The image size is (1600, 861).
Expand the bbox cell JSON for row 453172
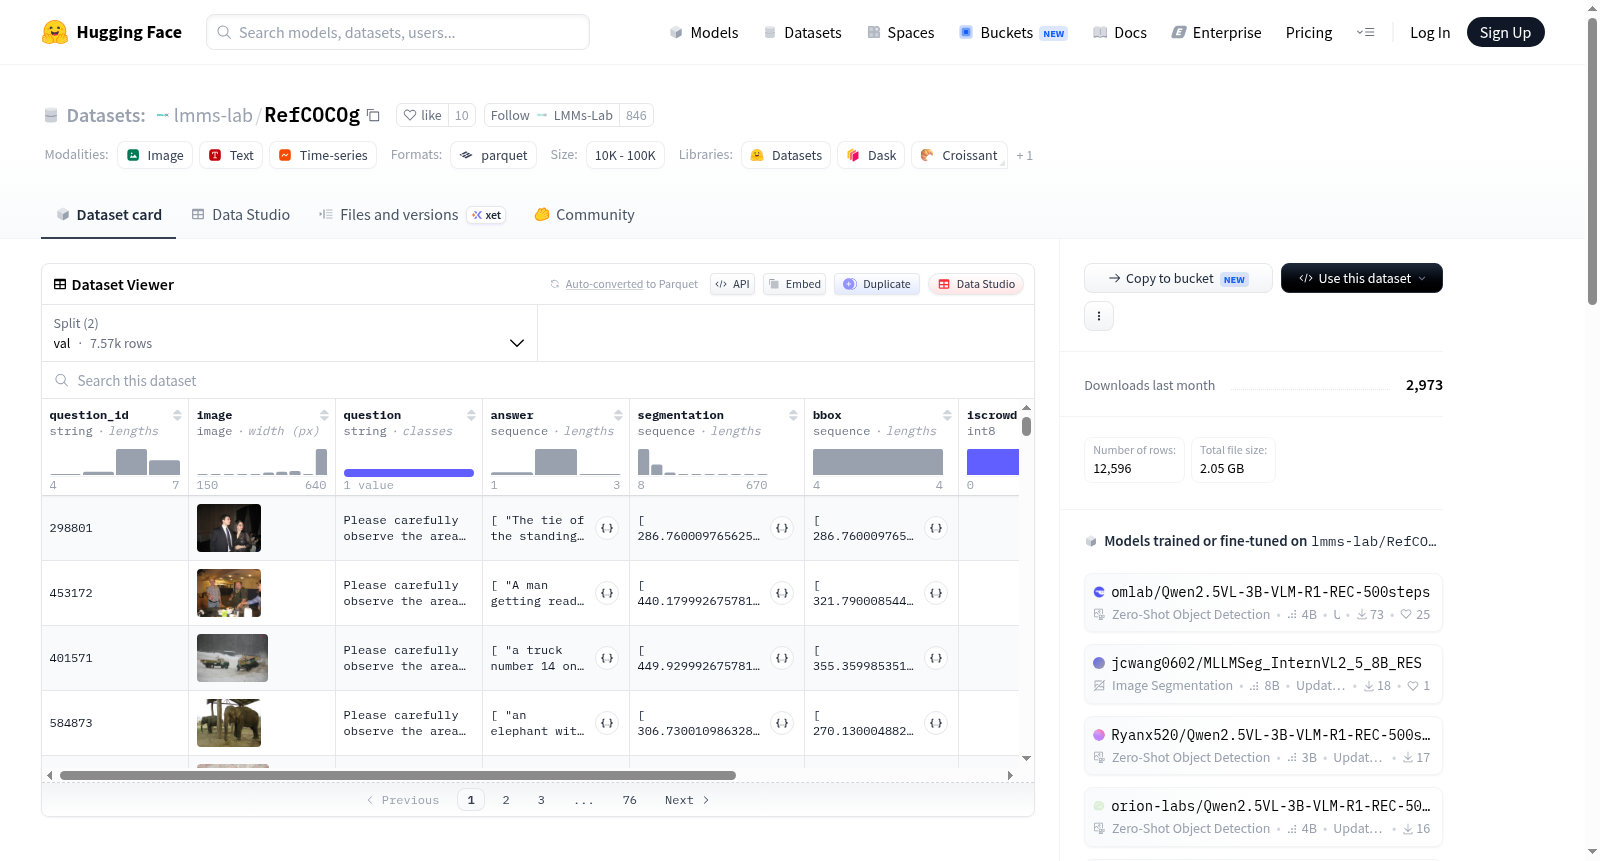click(936, 593)
